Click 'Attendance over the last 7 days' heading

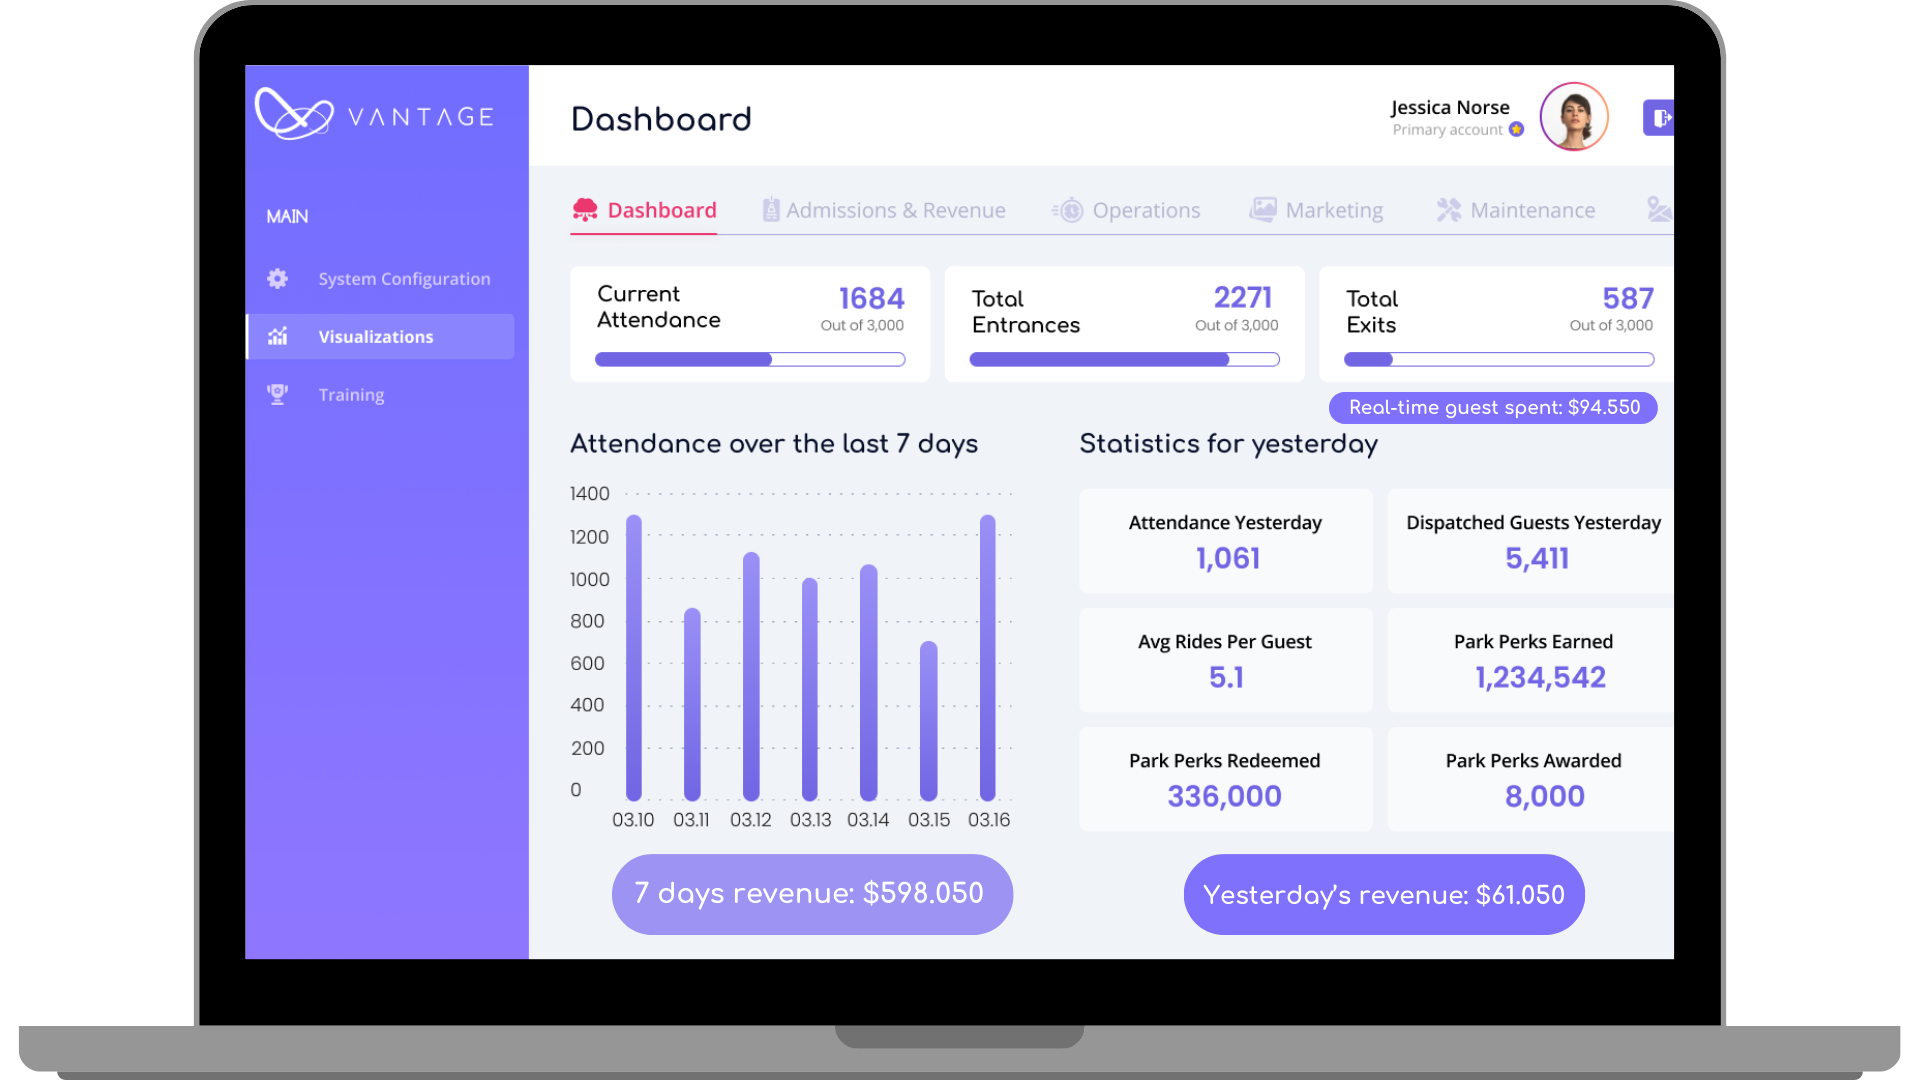click(x=774, y=444)
